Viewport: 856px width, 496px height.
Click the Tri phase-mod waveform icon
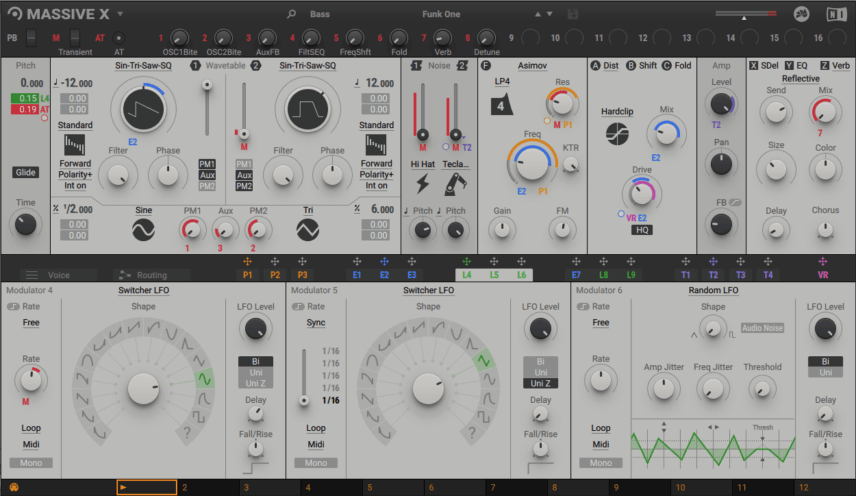point(308,230)
